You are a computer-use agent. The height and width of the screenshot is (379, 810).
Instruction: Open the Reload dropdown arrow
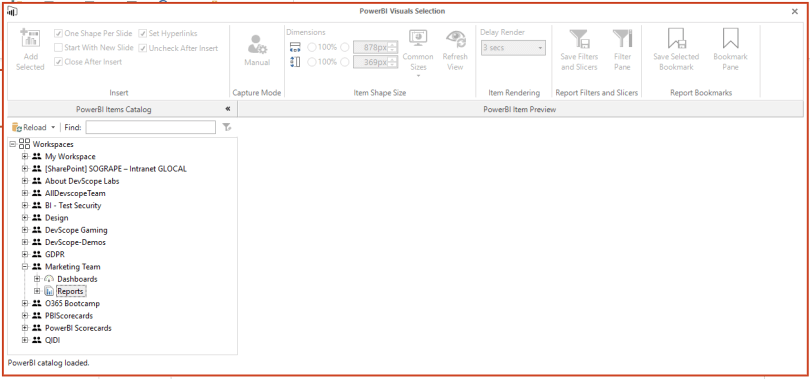tap(53, 128)
